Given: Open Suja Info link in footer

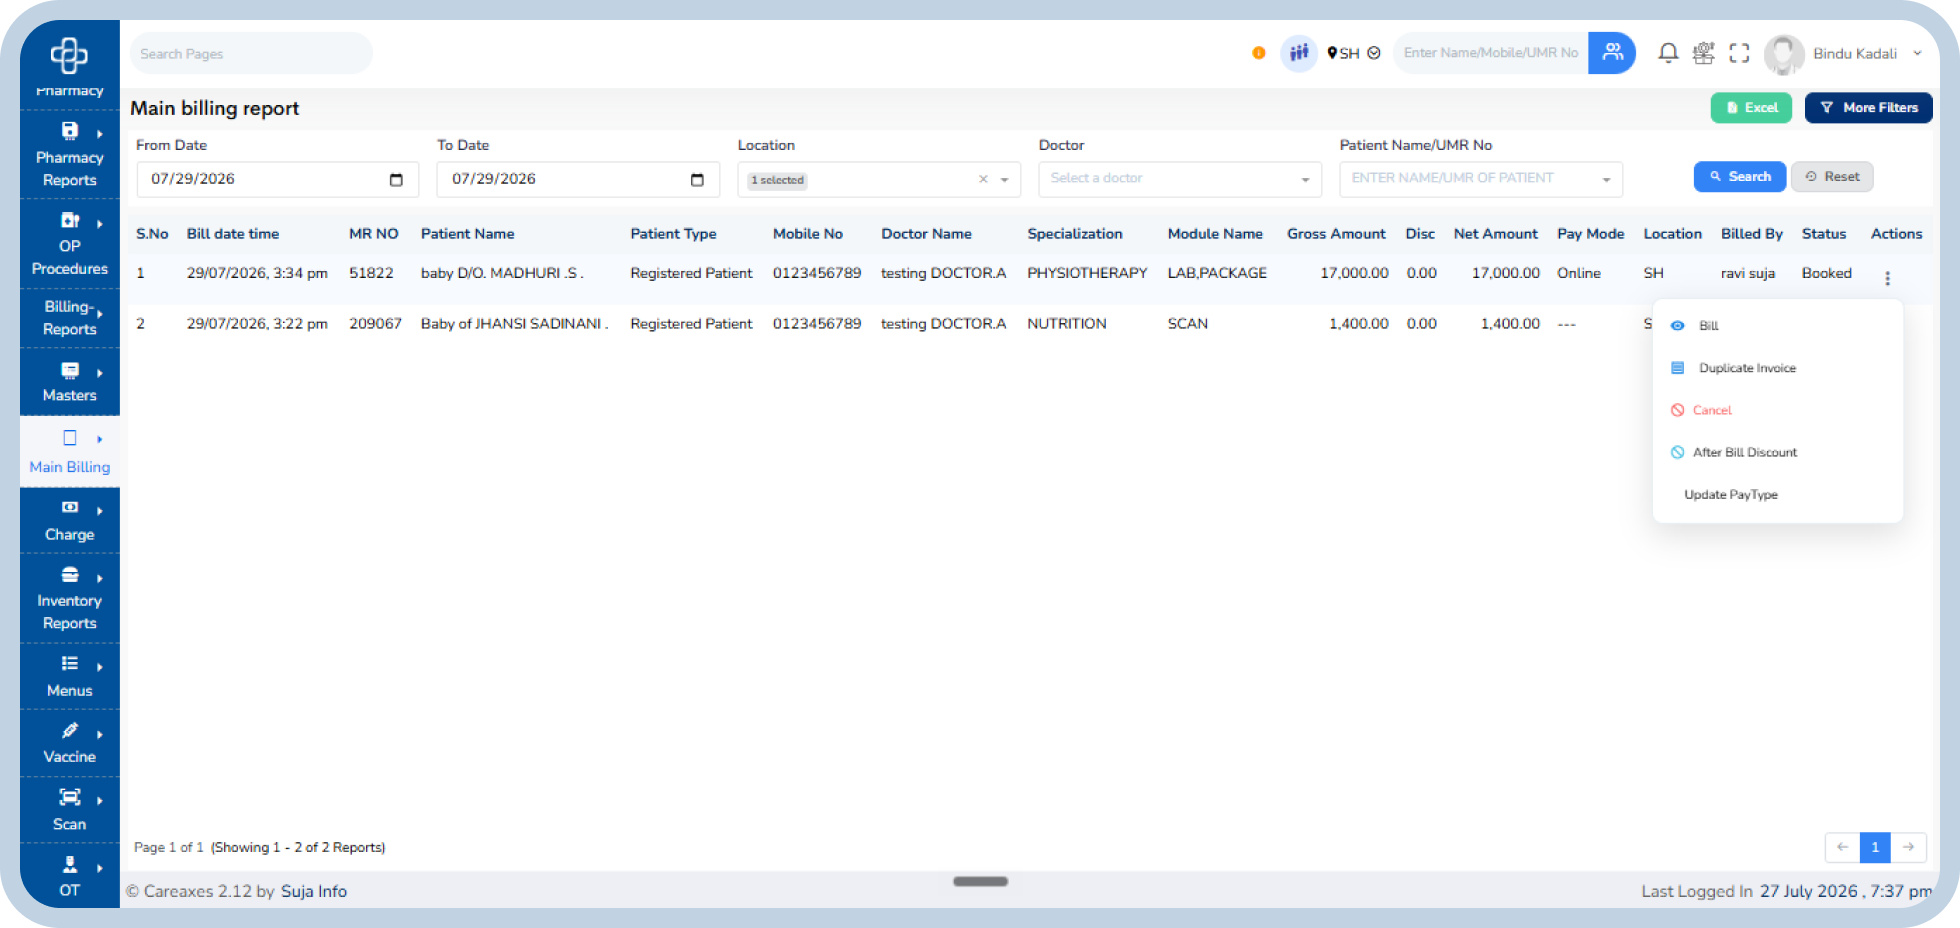Looking at the screenshot, I should point(314,891).
